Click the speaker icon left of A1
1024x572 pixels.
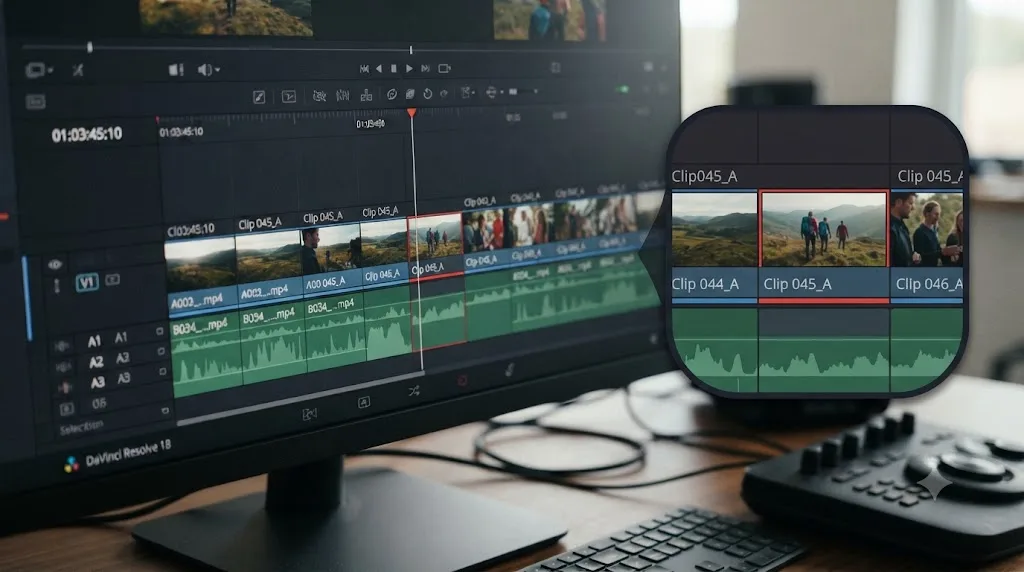coord(63,345)
